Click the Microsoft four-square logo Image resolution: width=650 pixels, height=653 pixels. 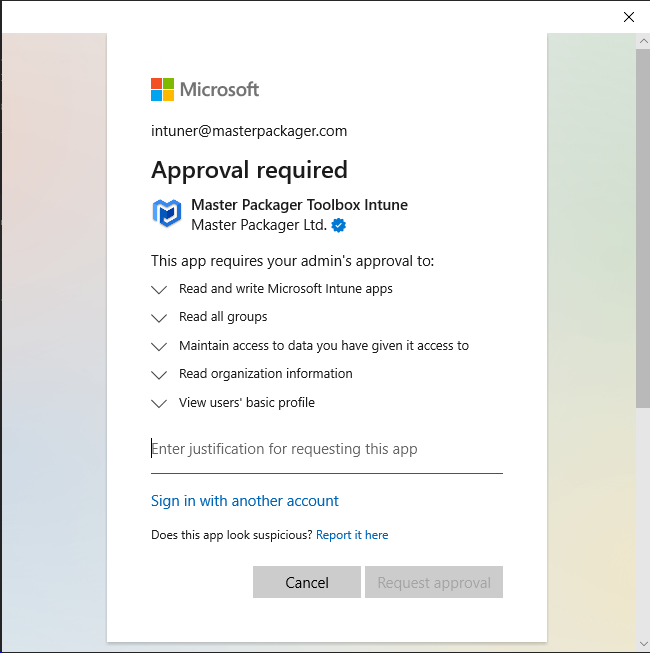point(162,90)
